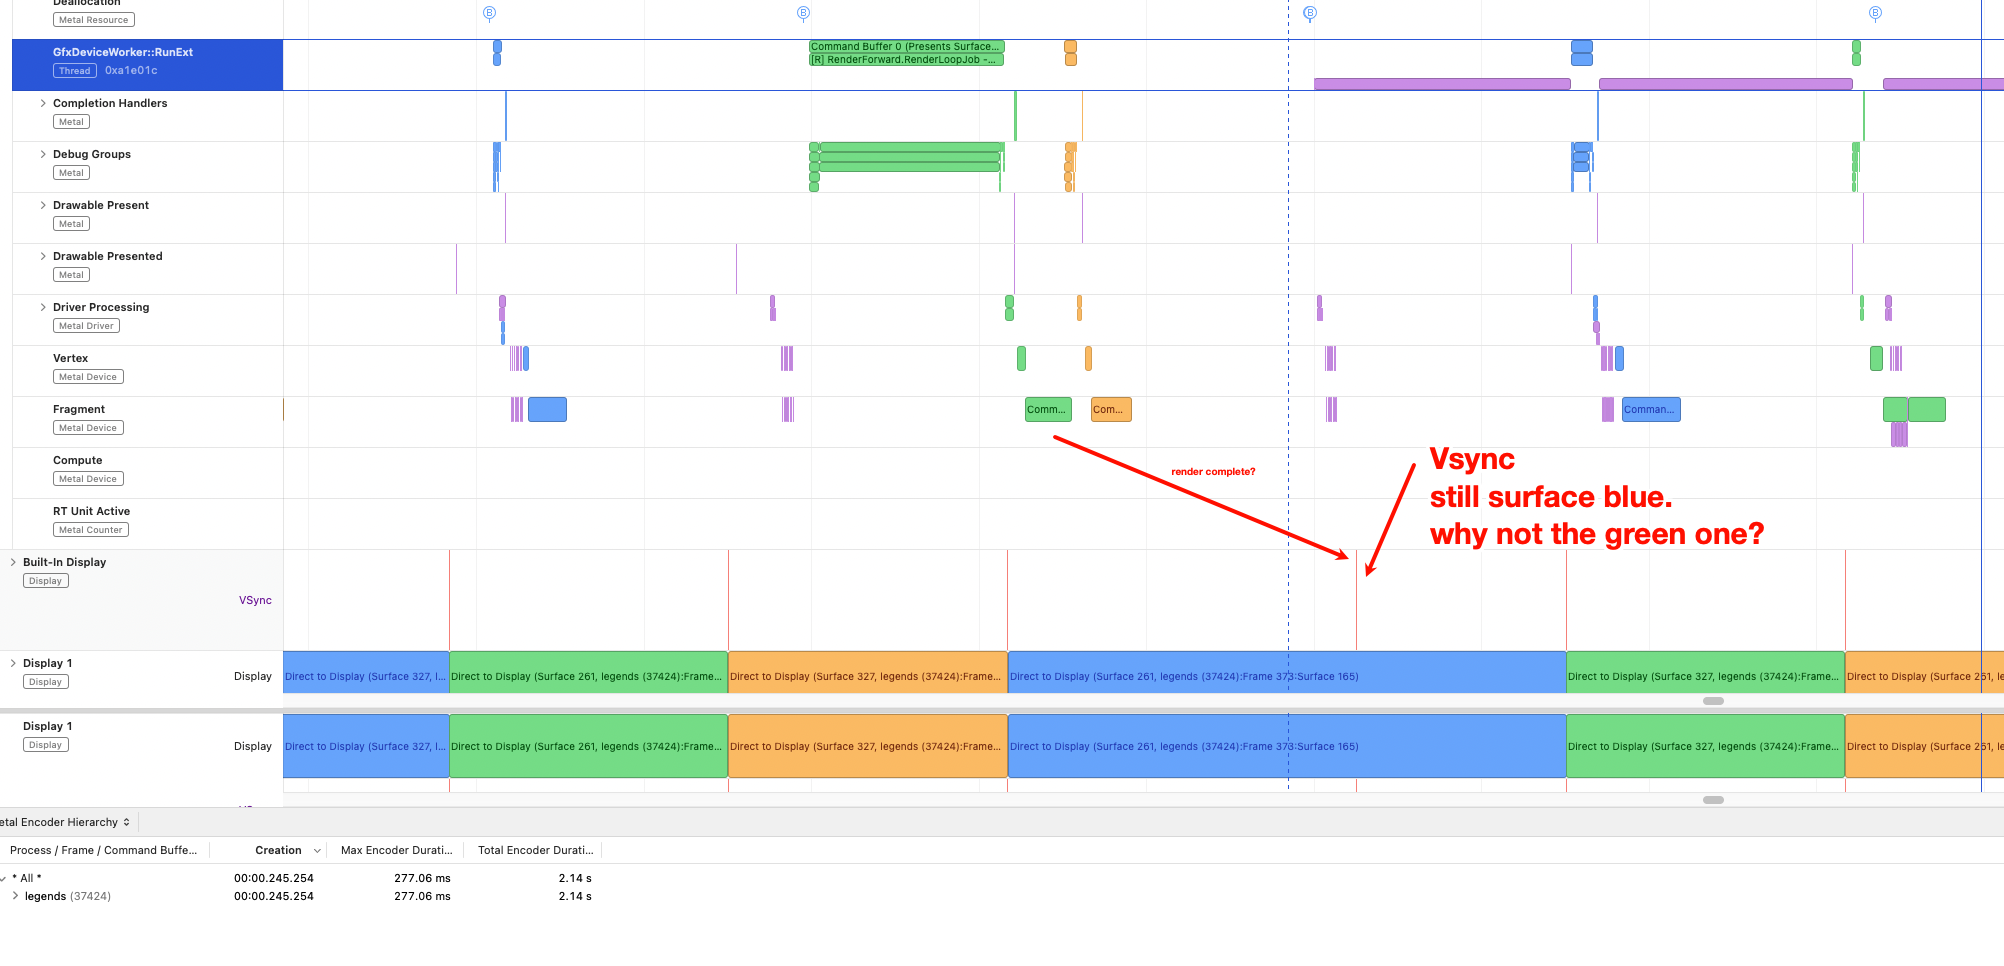Open the Creation column sort arrow
The width and height of the screenshot is (2004, 966).
317,851
